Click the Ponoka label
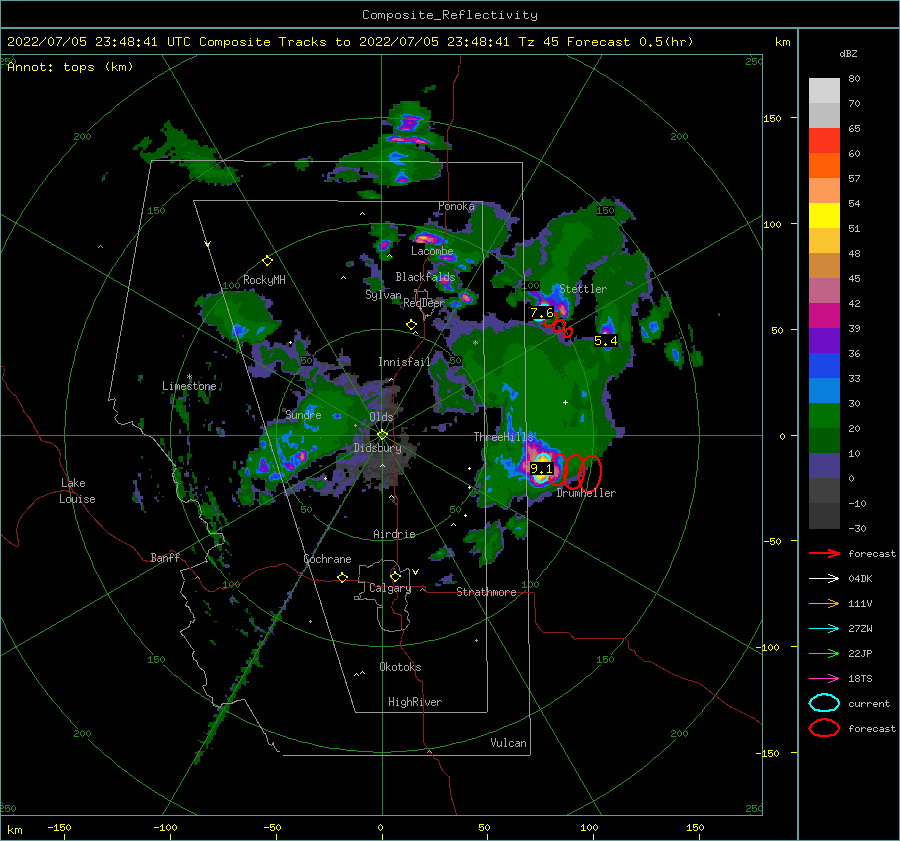 click(x=456, y=206)
